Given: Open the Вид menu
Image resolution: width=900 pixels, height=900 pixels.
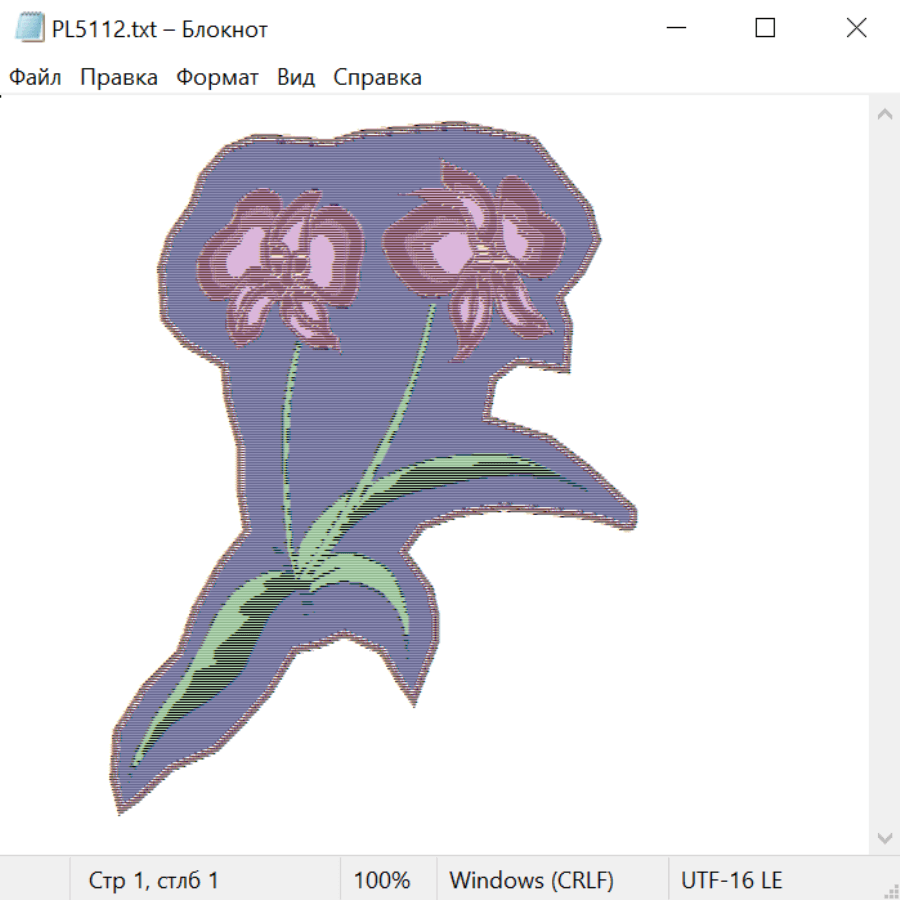Looking at the screenshot, I should [296, 78].
